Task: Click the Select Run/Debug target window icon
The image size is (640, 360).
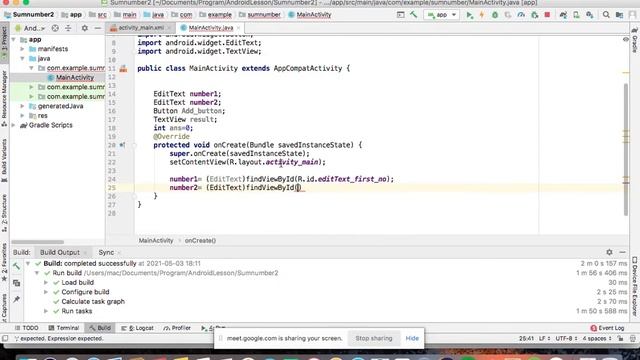Action: click(400, 15)
